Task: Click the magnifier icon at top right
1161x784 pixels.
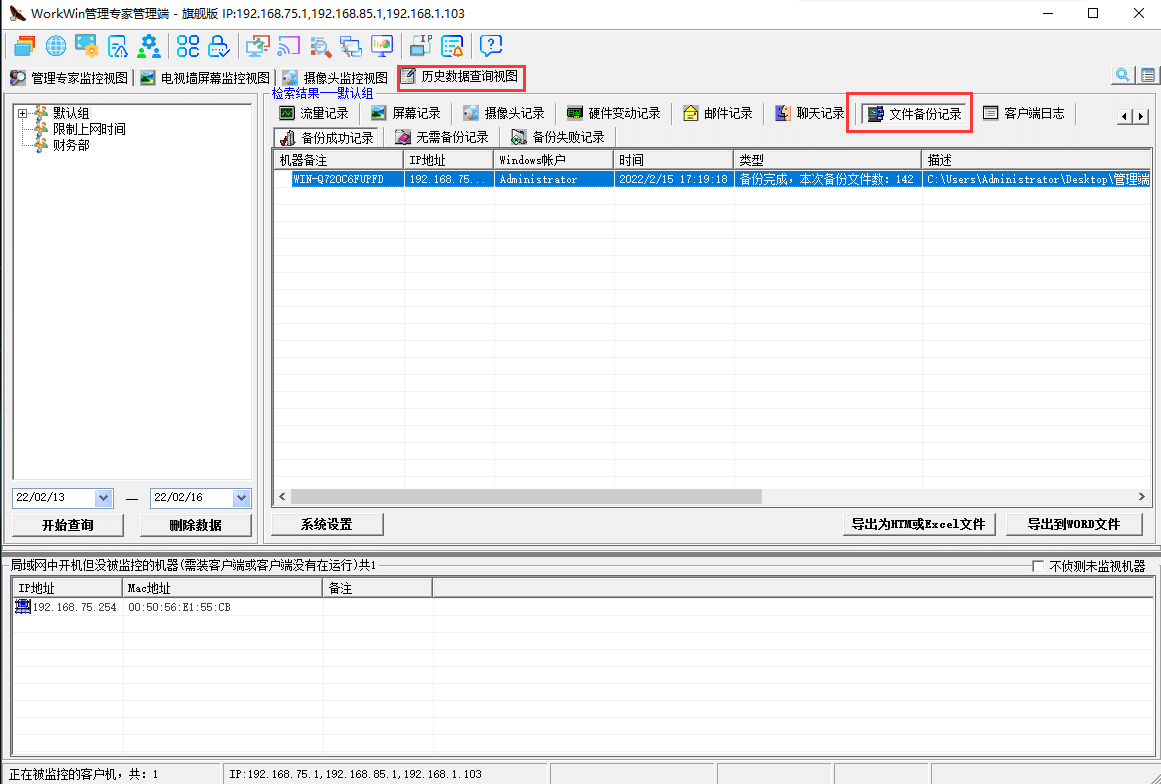Action: pyautogui.click(x=1122, y=75)
